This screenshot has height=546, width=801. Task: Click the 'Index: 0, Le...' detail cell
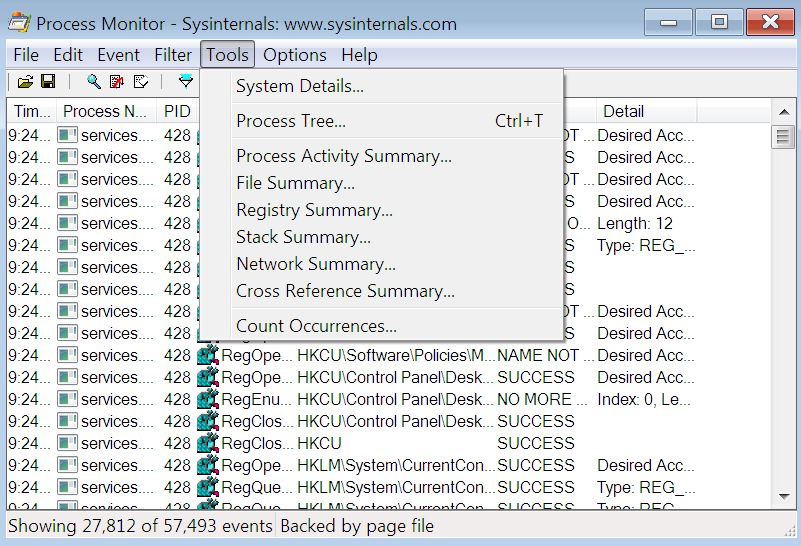tap(644, 399)
